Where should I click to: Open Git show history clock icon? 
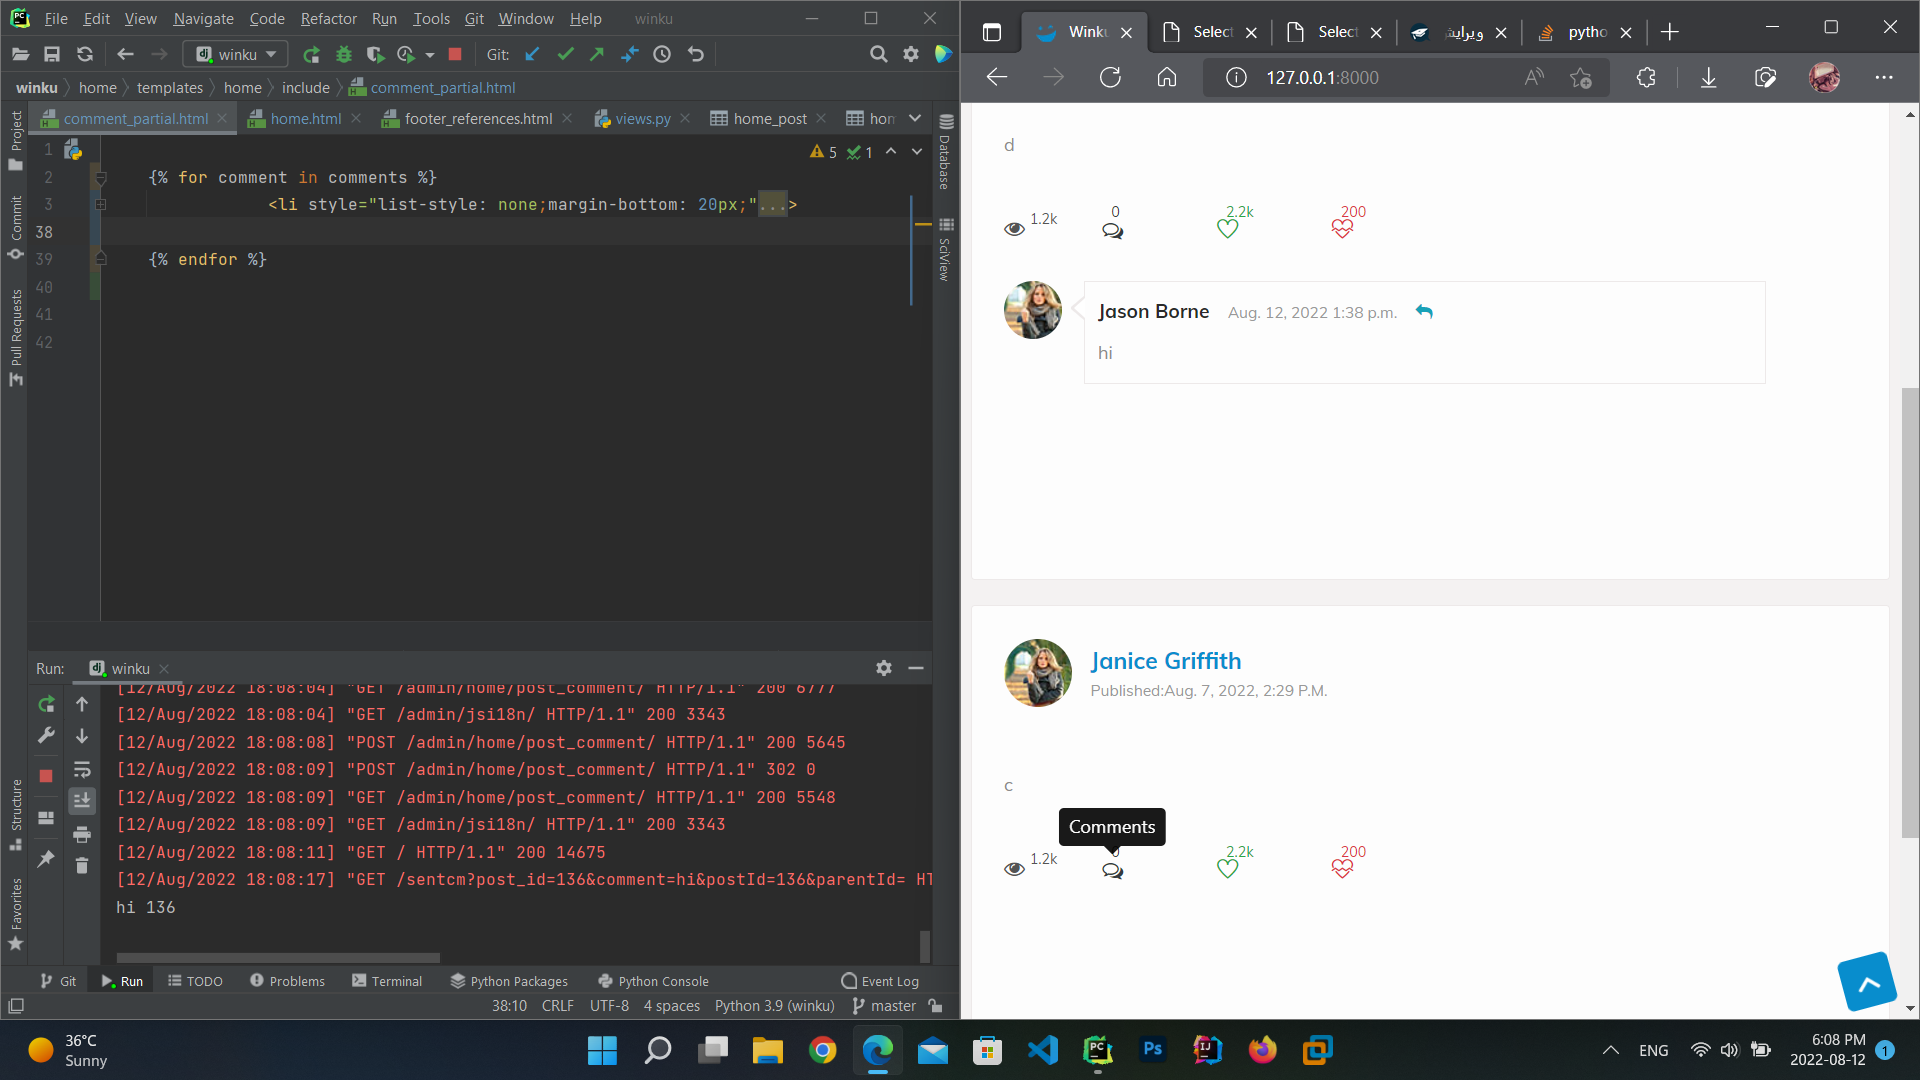(x=662, y=55)
